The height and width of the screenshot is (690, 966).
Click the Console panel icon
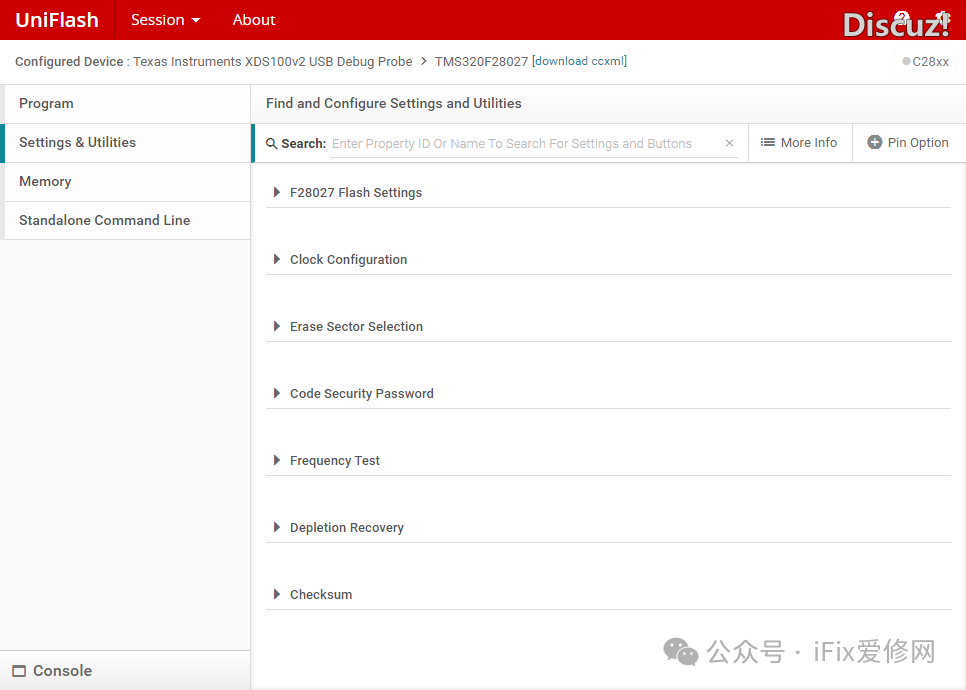tap(19, 671)
